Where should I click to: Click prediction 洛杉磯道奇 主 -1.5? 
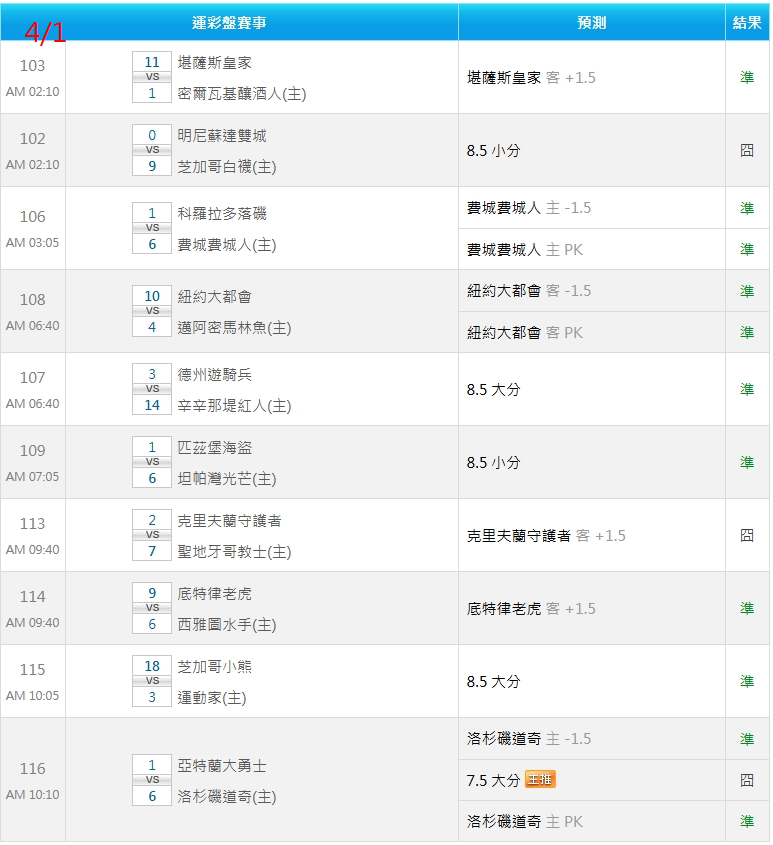pyautogui.click(x=529, y=738)
